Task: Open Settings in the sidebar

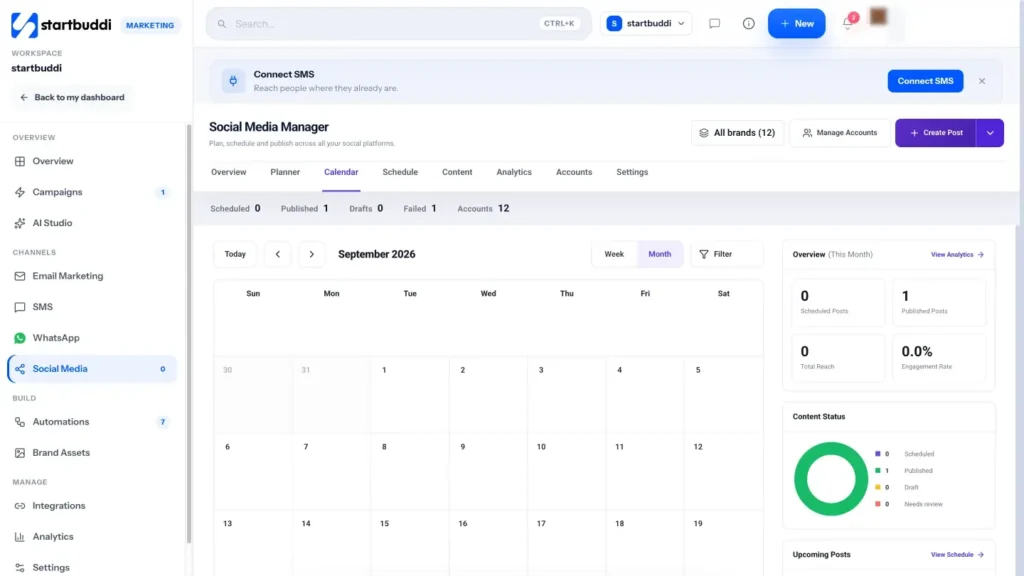Action: click(x=91, y=567)
